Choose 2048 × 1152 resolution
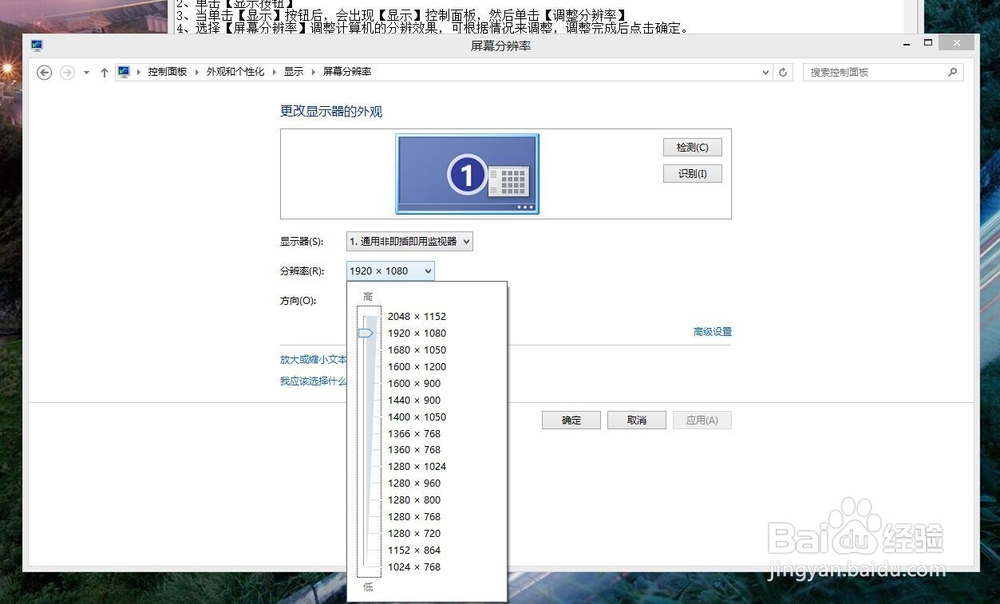Screen dimensions: 1000x604 click(x=416, y=316)
